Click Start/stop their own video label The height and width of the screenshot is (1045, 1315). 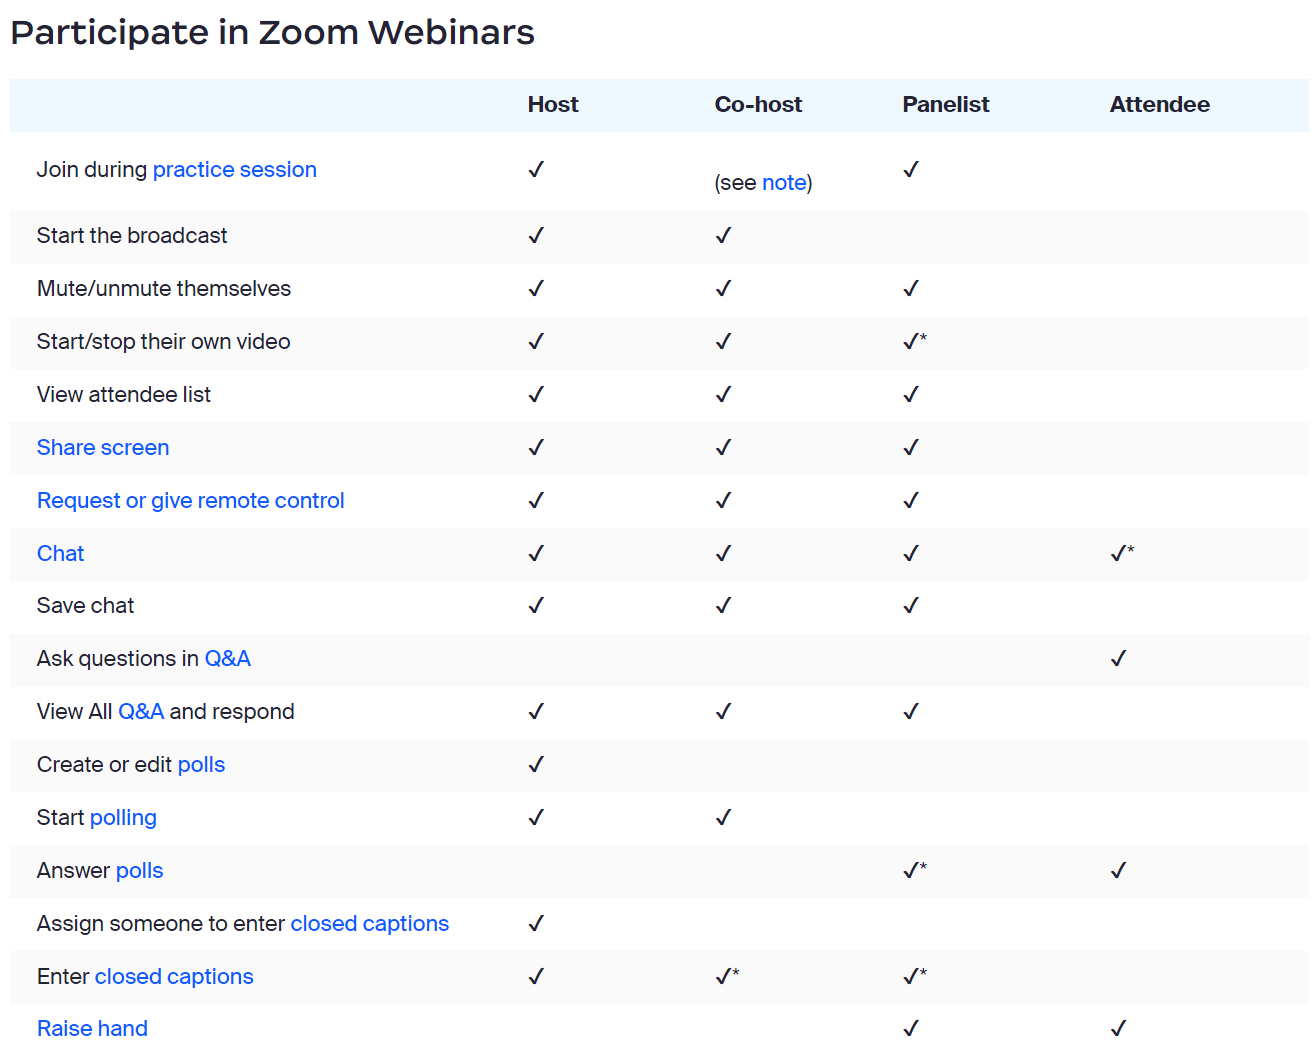coord(164,341)
